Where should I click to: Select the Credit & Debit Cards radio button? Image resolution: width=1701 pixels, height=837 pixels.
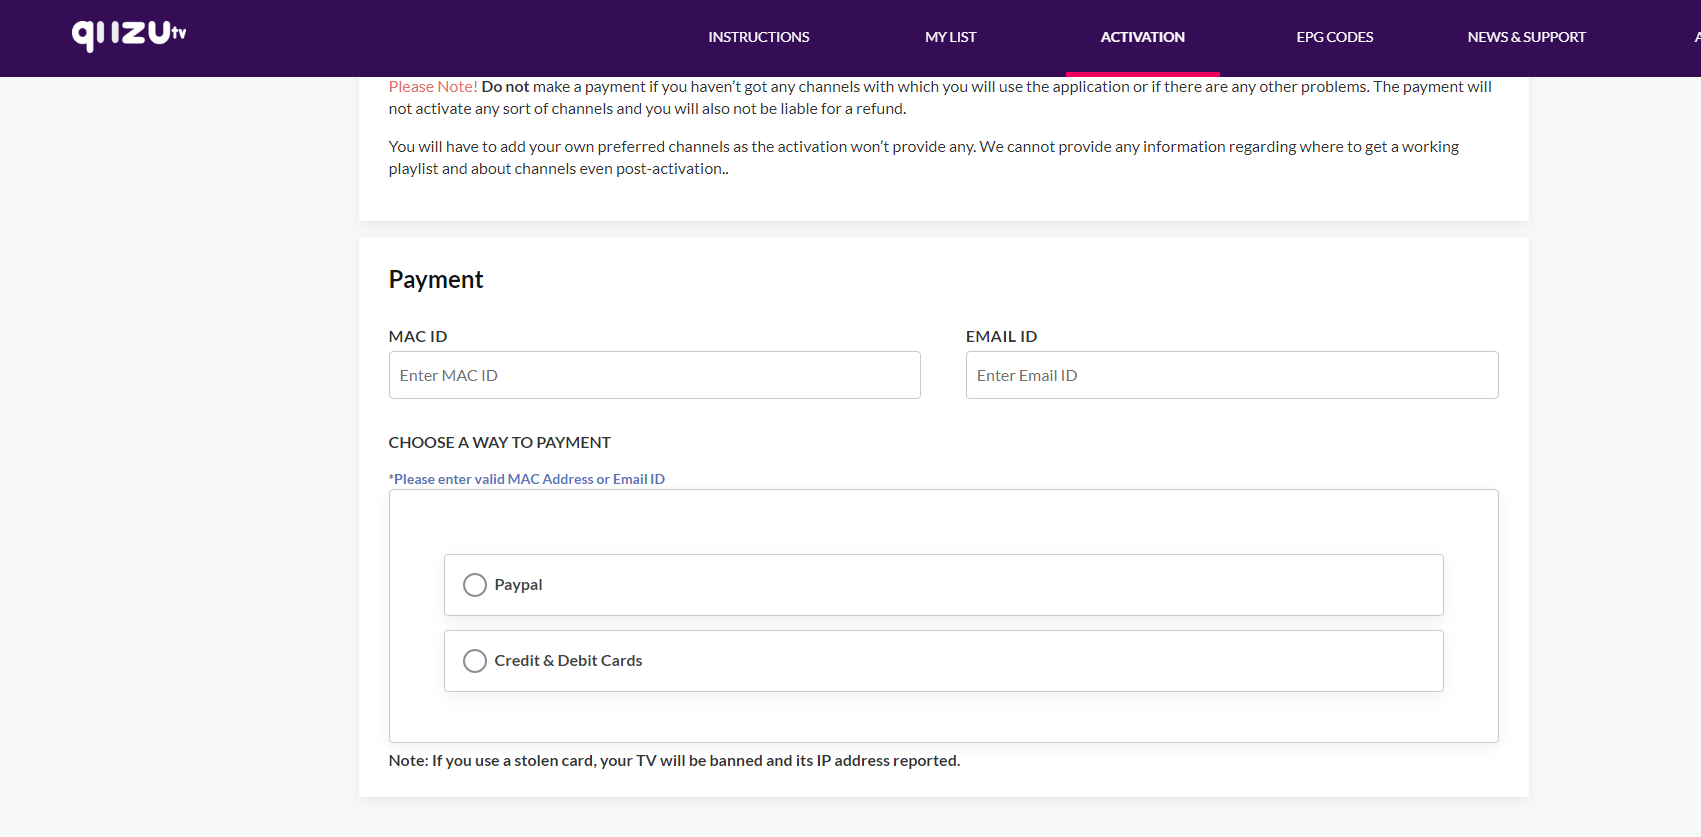475,661
